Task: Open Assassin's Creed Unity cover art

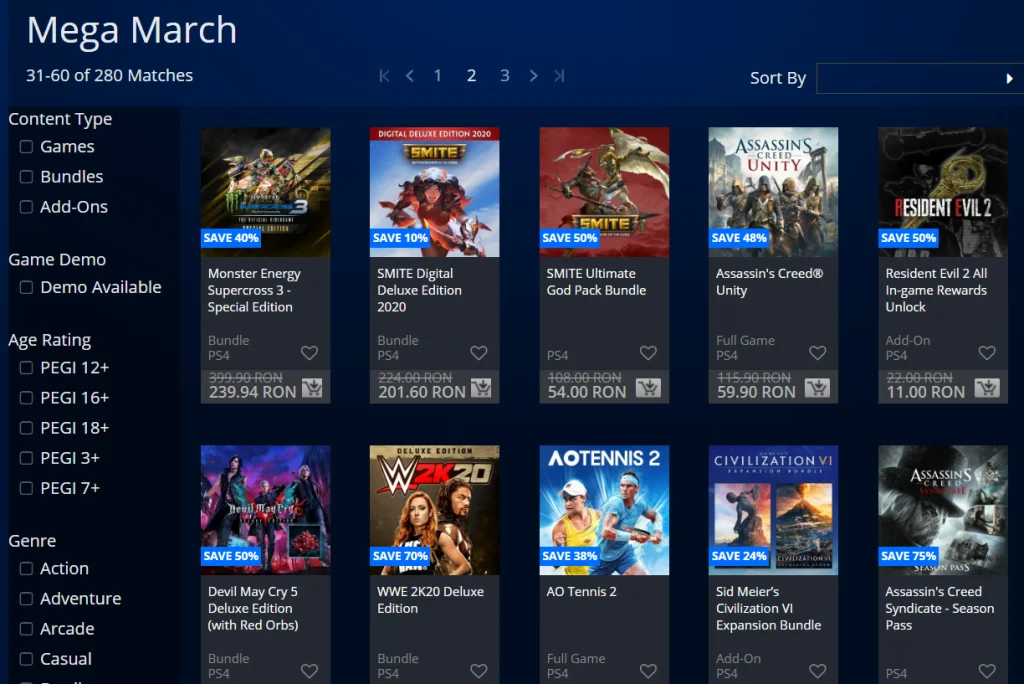Action: tap(773, 192)
